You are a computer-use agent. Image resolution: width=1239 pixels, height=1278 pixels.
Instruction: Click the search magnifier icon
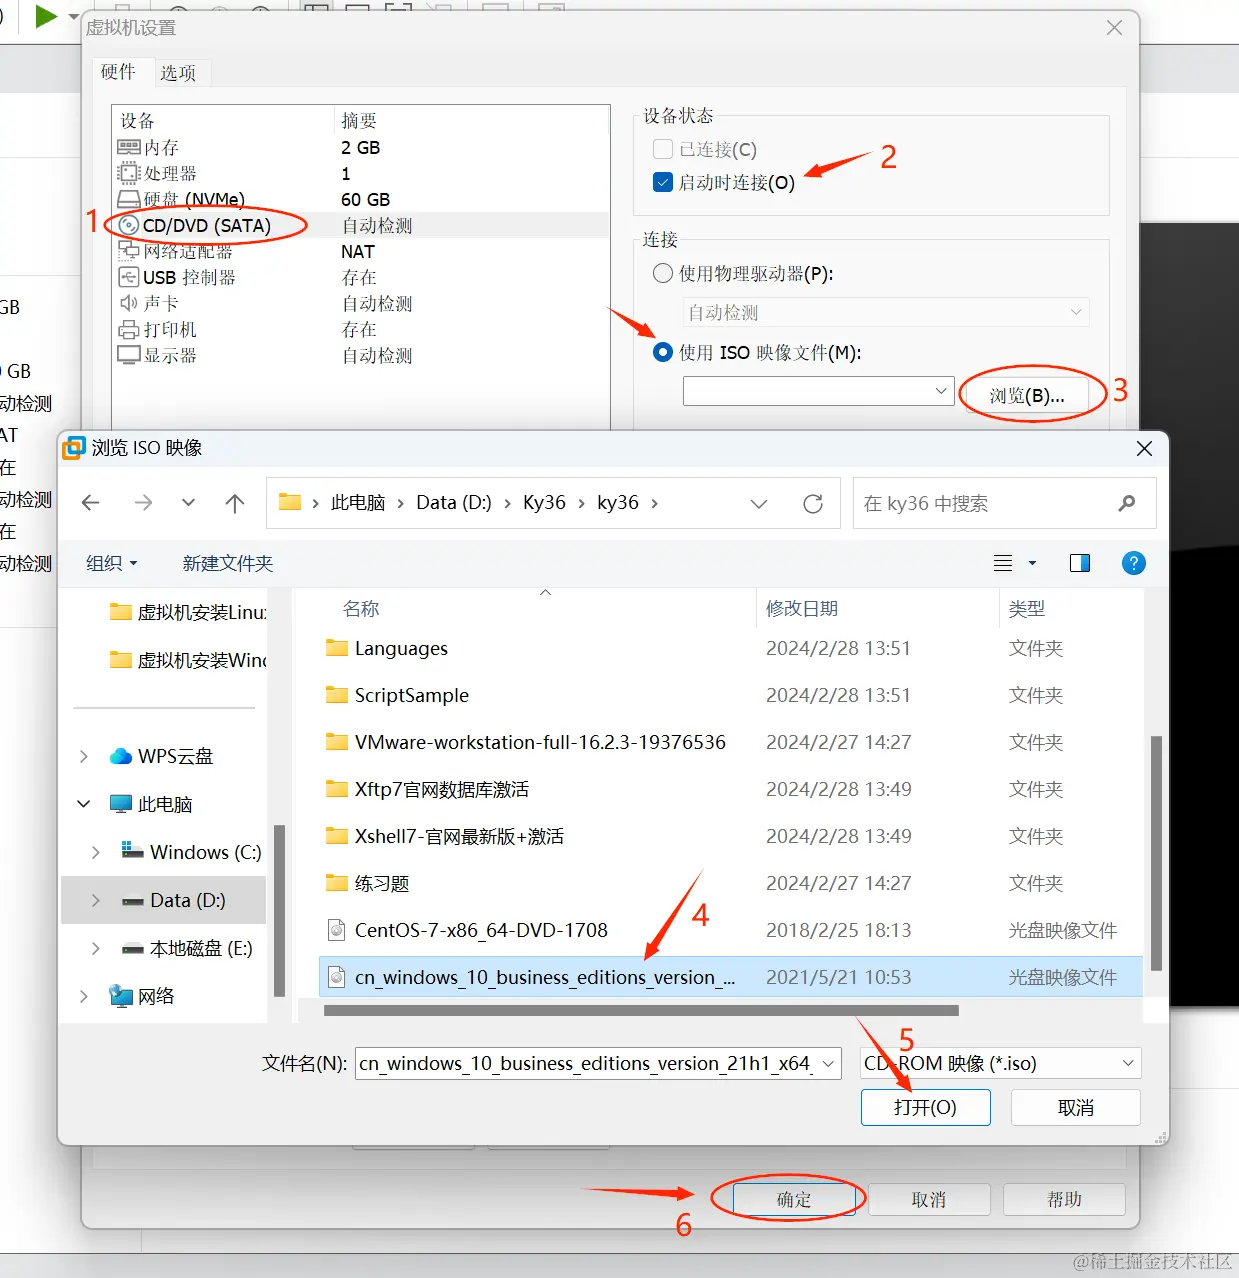point(1127,503)
